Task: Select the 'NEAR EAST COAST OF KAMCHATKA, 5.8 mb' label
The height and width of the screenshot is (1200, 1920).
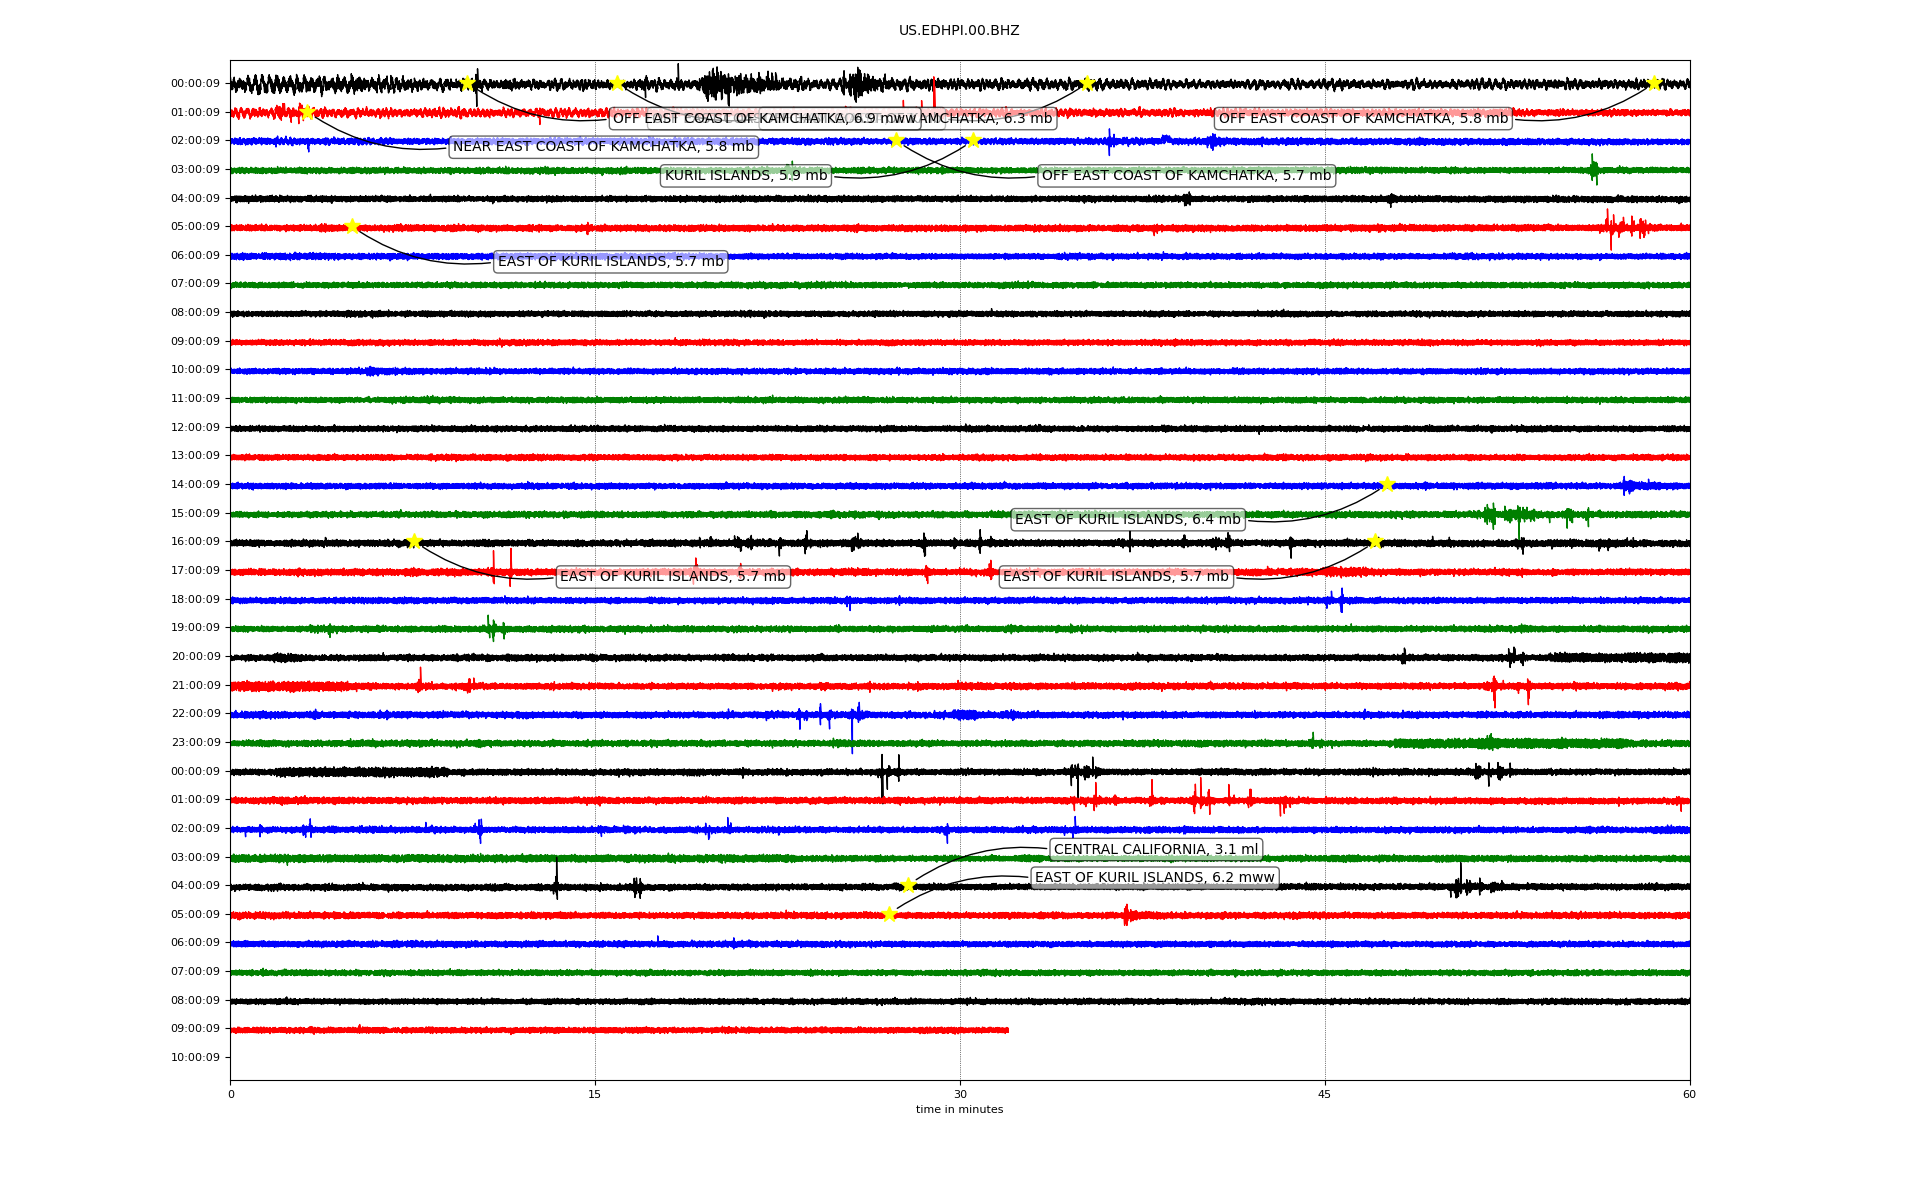Action: pos(603,147)
